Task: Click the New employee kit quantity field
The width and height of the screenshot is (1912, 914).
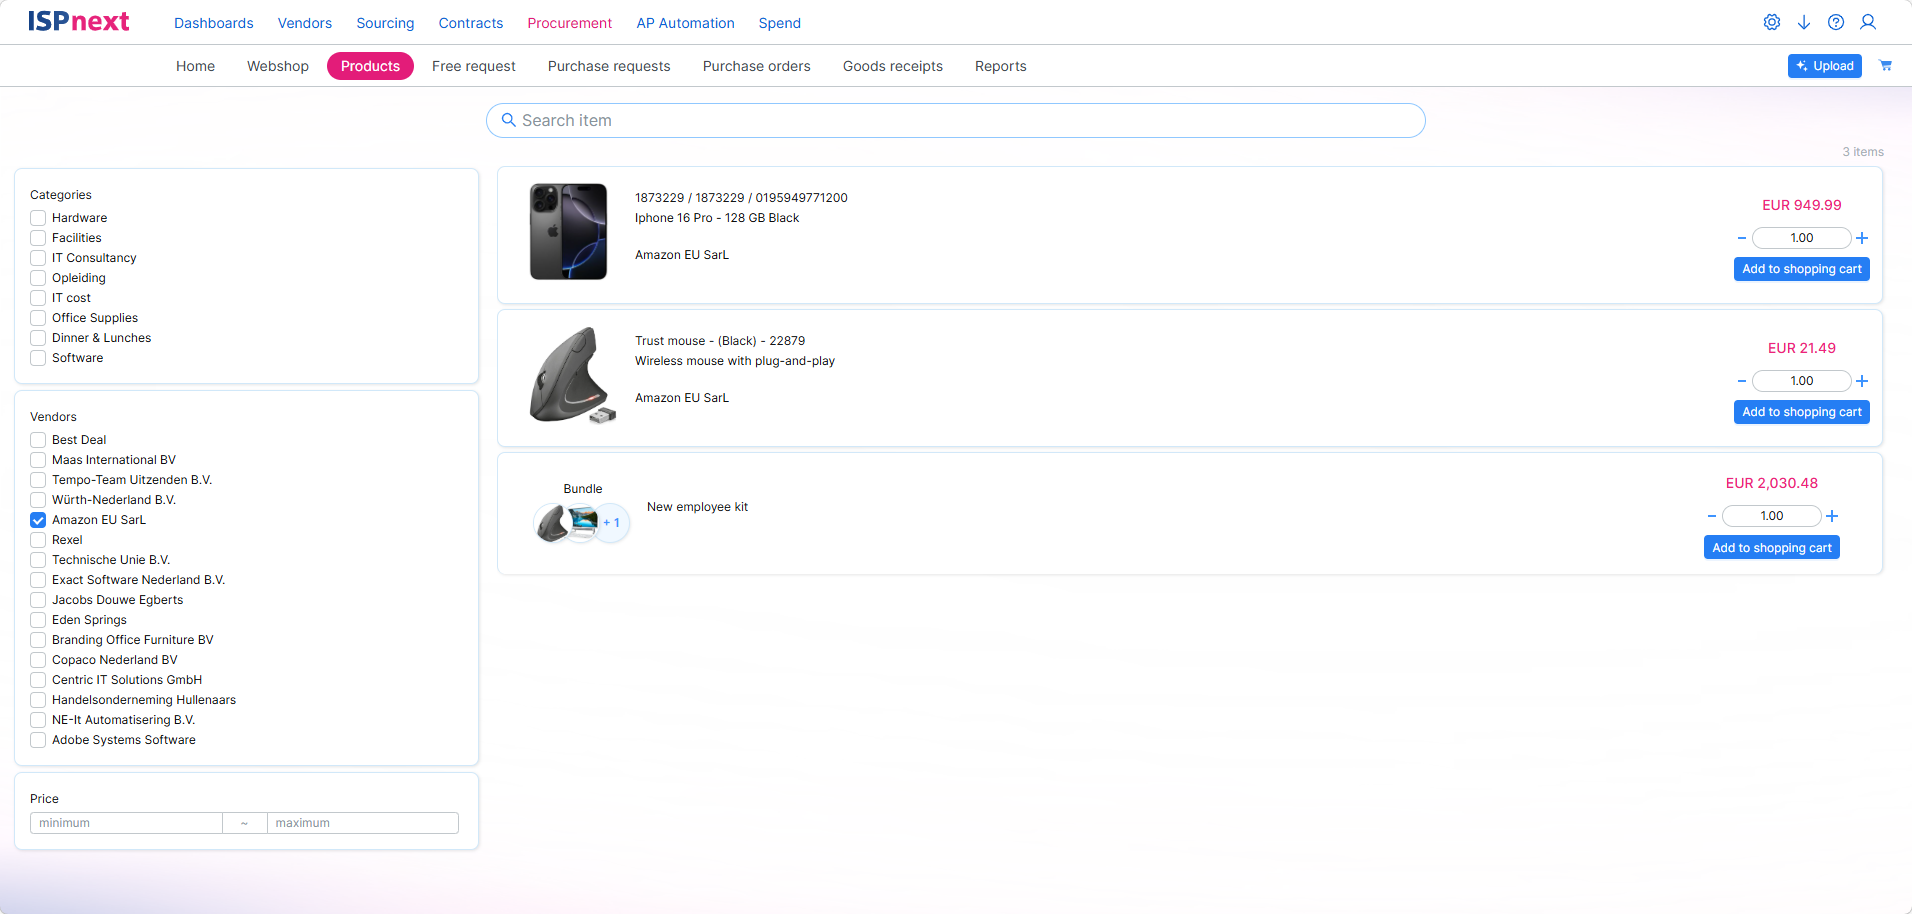Action: [x=1772, y=516]
